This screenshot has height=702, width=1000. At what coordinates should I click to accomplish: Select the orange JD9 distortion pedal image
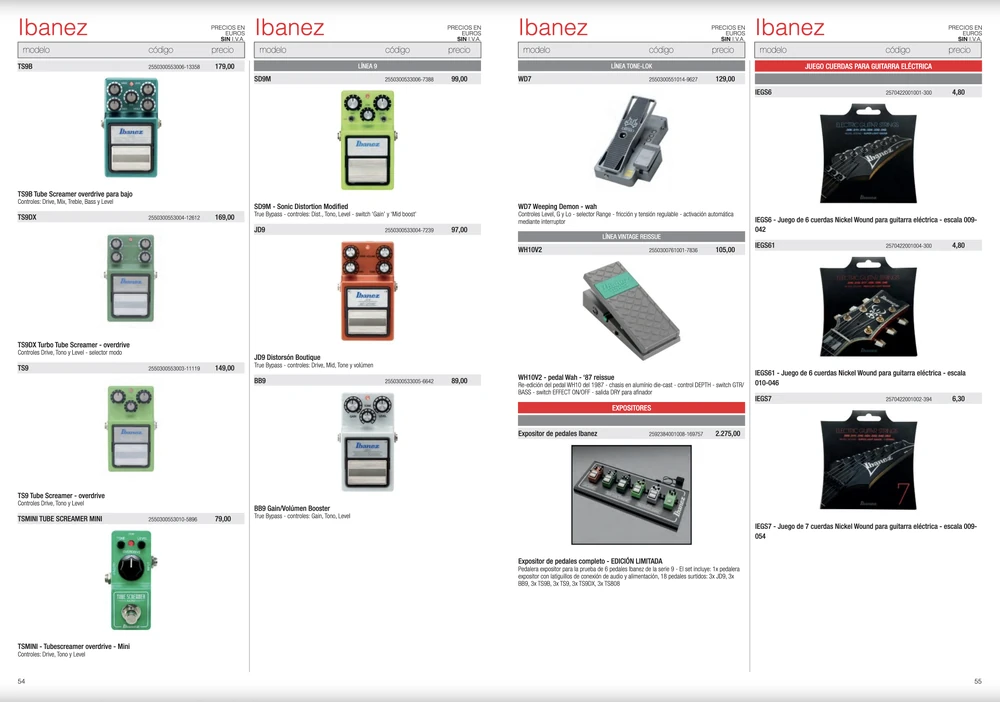[x=367, y=291]
